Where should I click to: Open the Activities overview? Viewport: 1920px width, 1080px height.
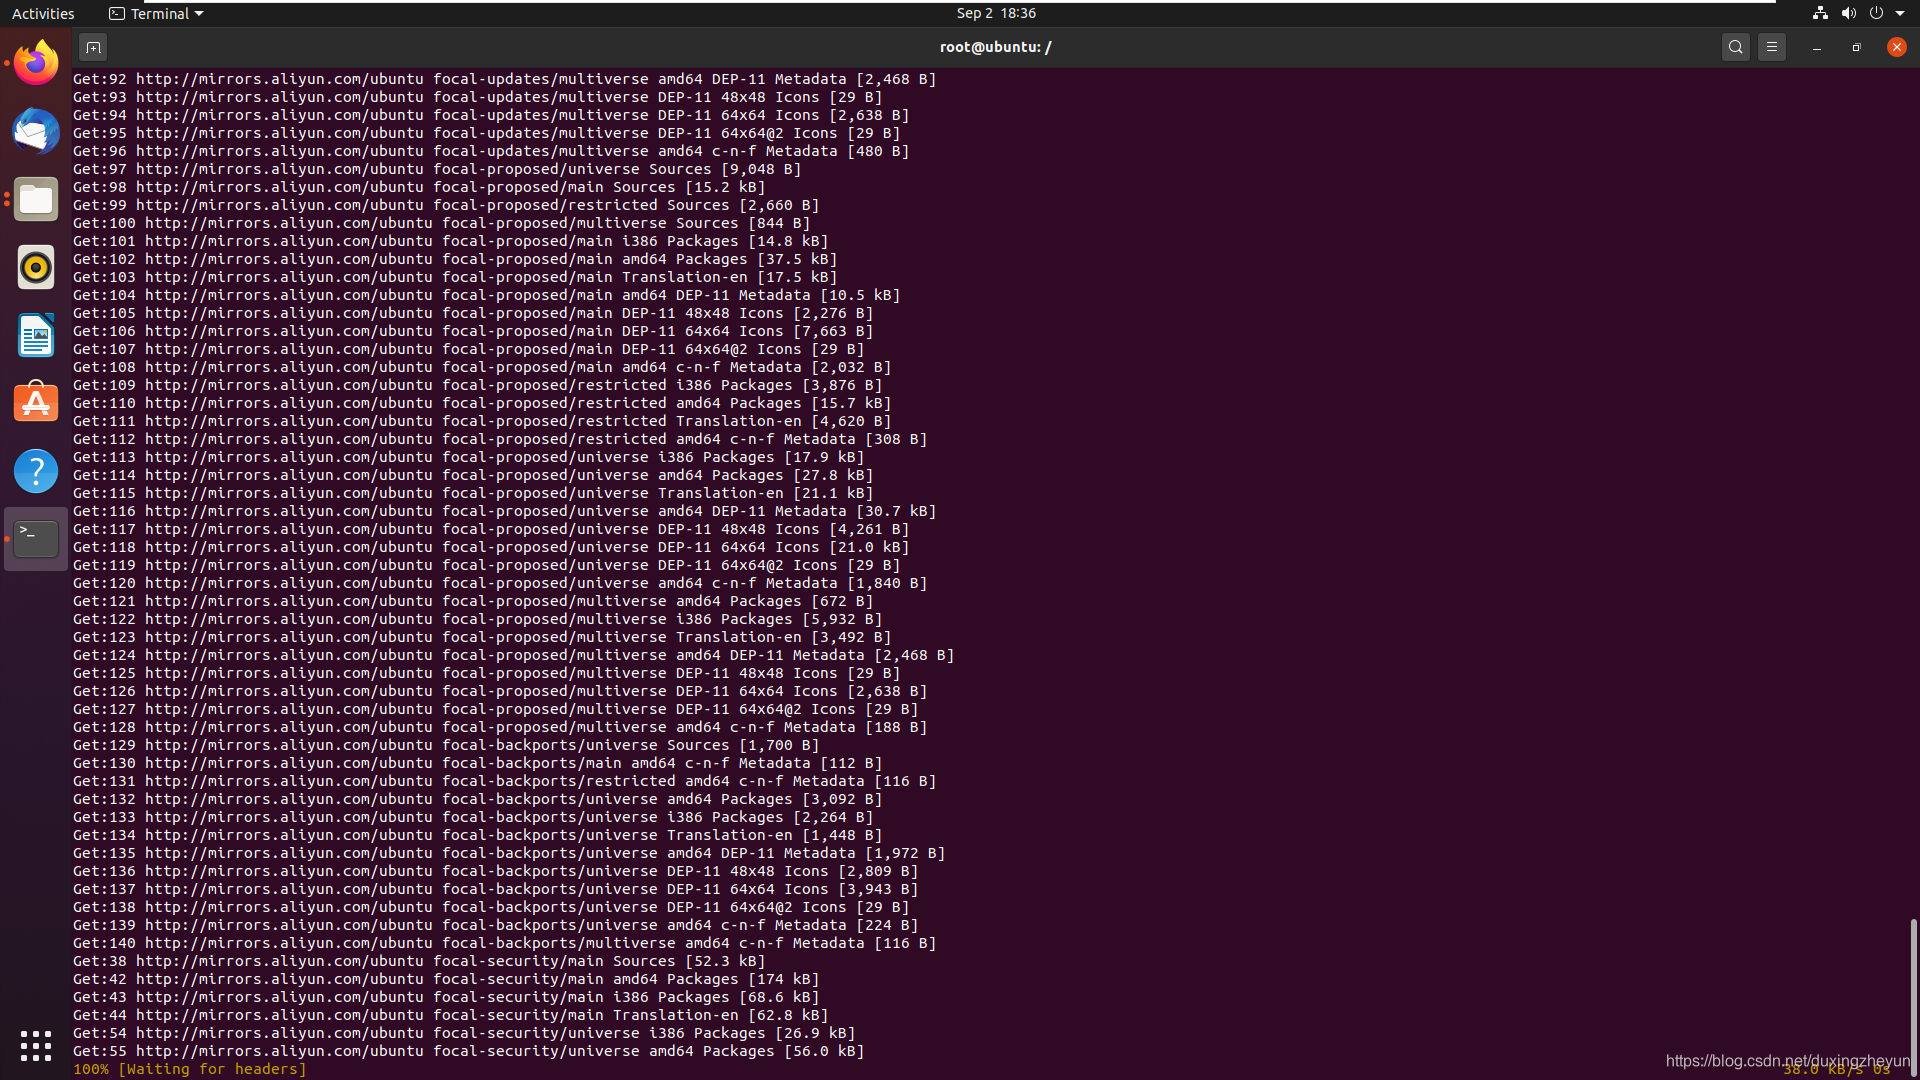tap(43, 13)
